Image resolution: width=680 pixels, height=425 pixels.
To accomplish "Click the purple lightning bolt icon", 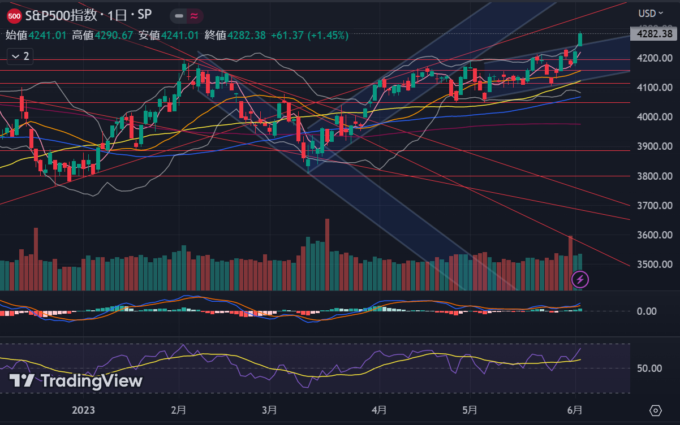I will click(x=579, y=279).
